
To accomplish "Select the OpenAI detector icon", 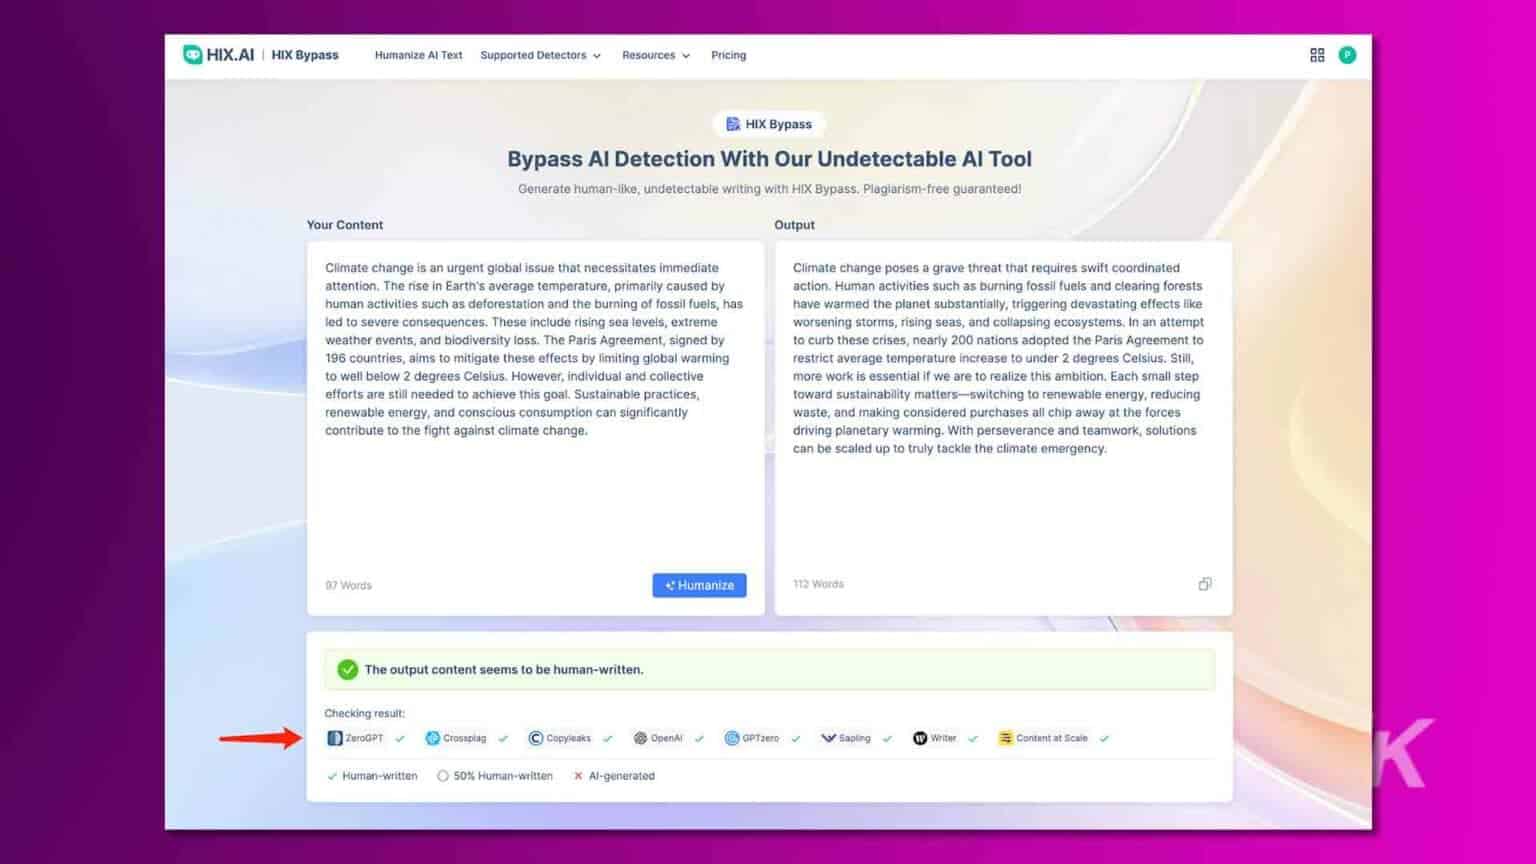I will 640,738.
